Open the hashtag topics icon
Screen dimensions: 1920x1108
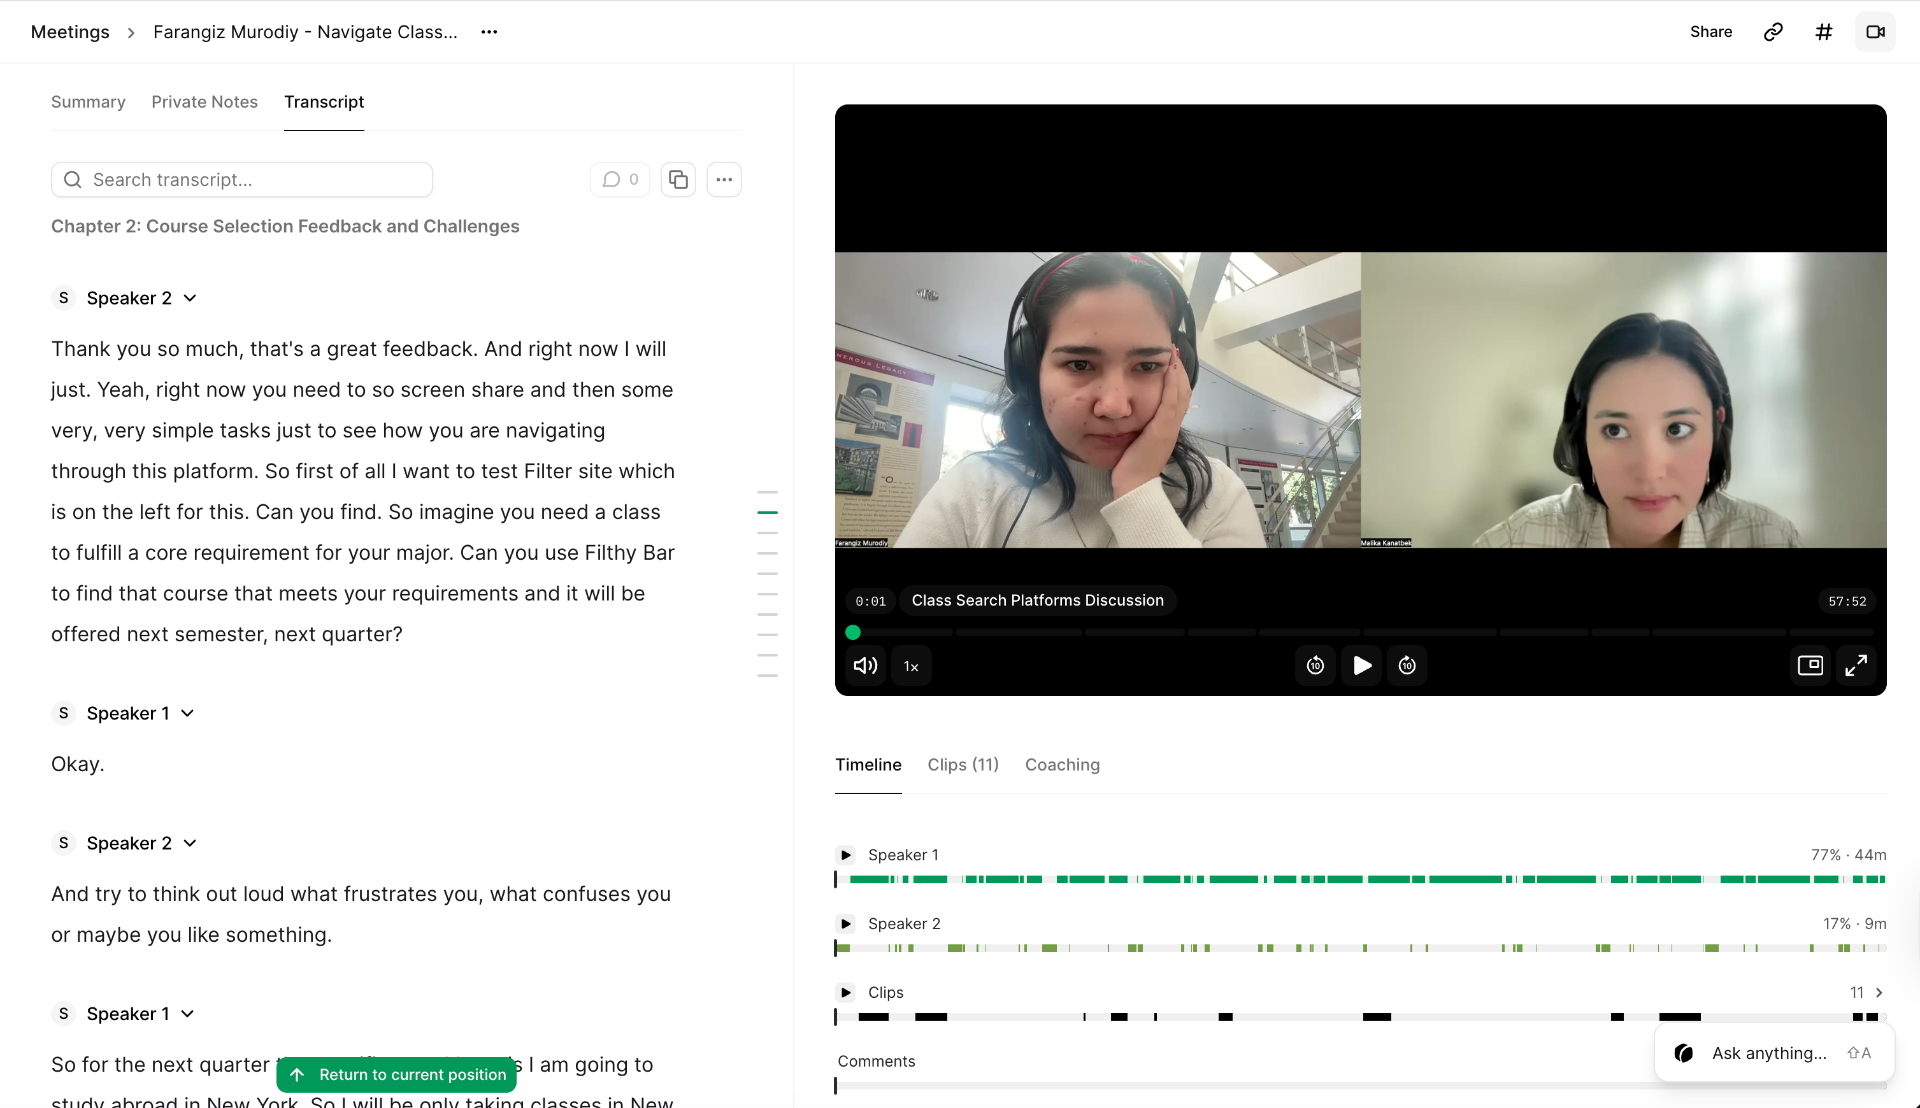coord(1824,32)
